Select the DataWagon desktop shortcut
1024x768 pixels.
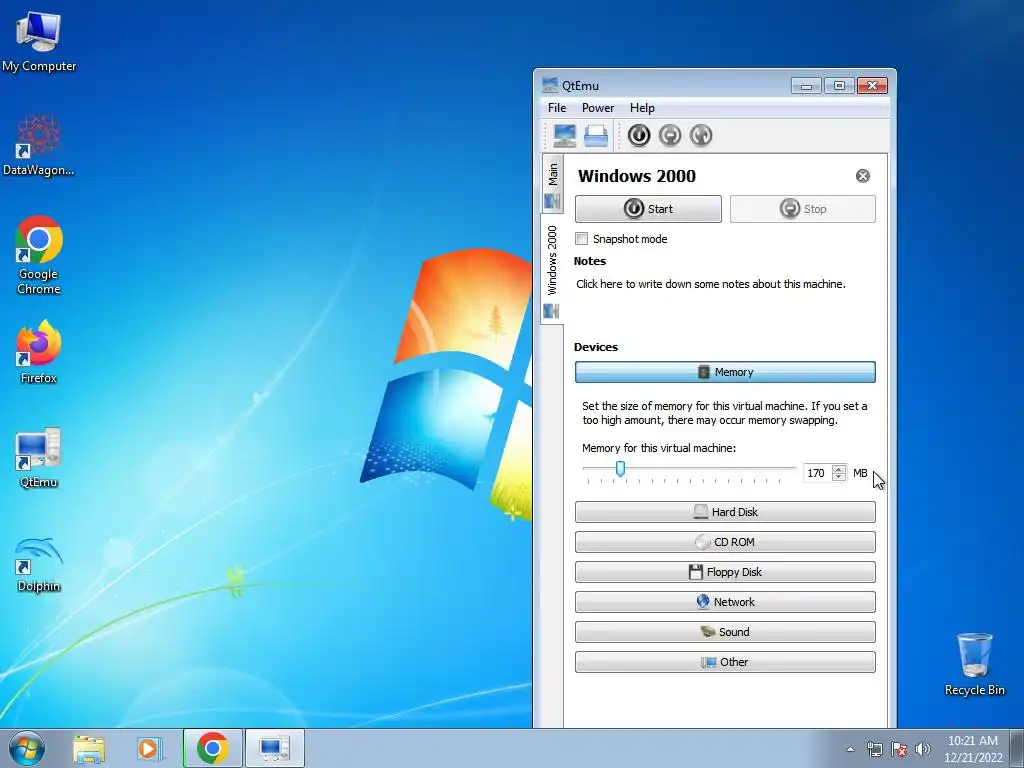pos(39,145)
